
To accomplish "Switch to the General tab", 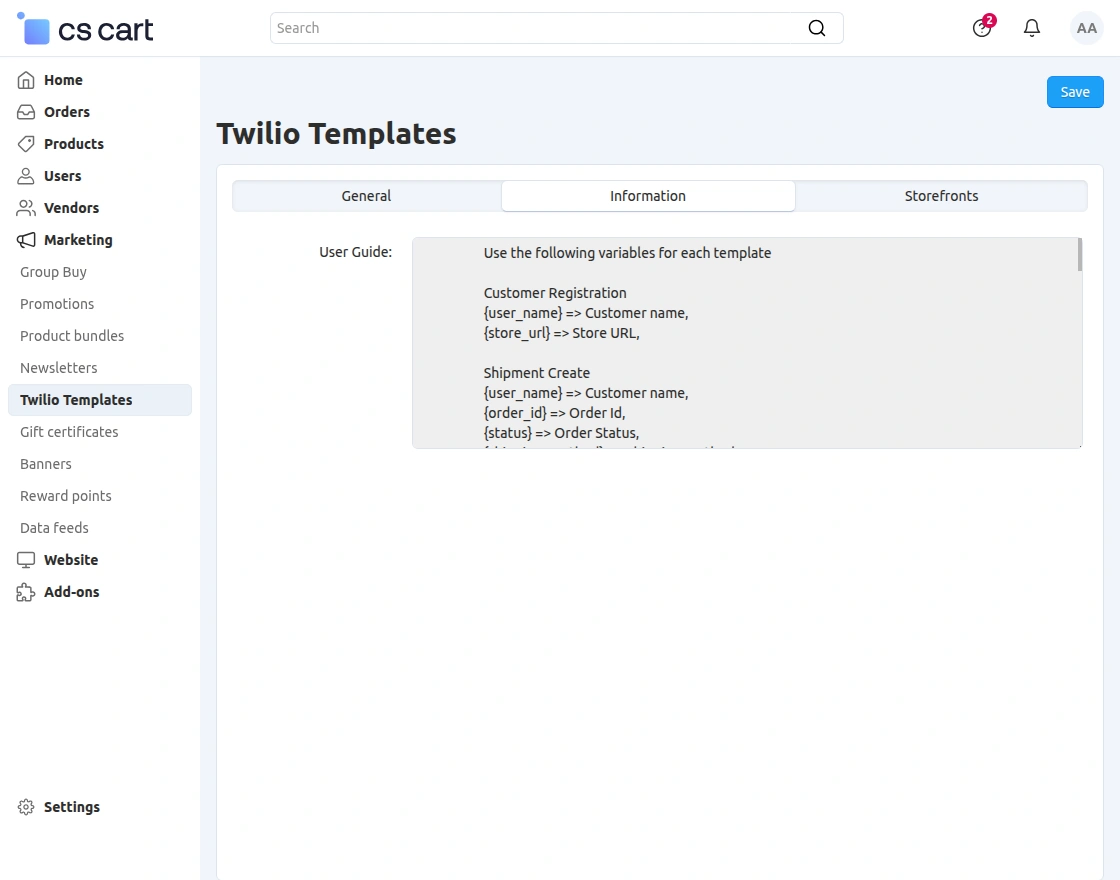I will pyautogui.click(x=366, y=196).
